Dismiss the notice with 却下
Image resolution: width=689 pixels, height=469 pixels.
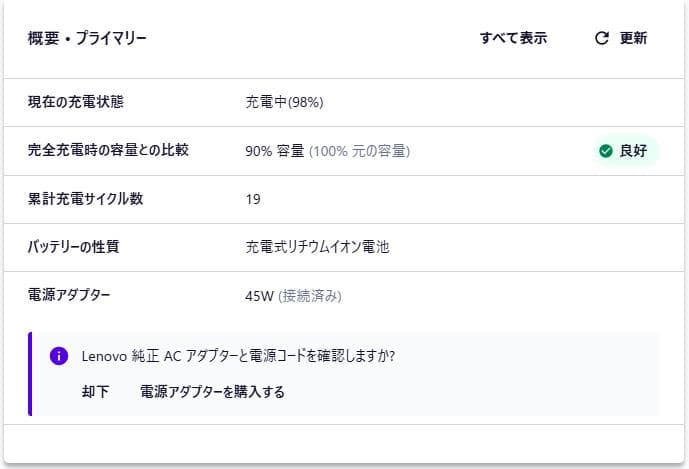pyautogui.click(x=95, y=392)
